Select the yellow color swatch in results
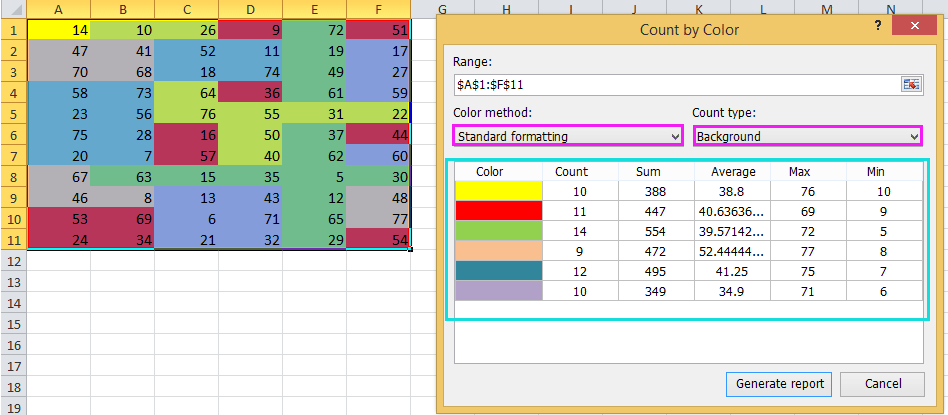Image resolution: width=948 pixels, height=415 pixels. click(x=498, y=190)
